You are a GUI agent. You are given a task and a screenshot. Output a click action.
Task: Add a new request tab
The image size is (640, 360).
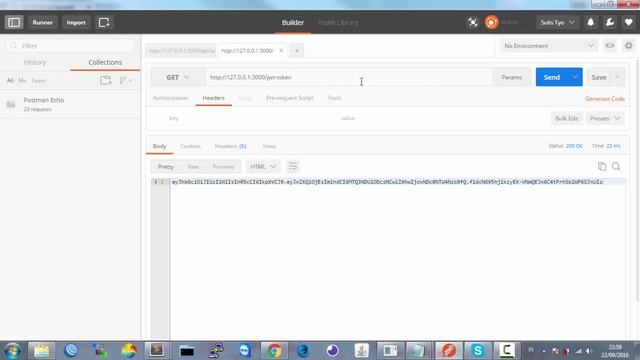click(x=297, y=51)
